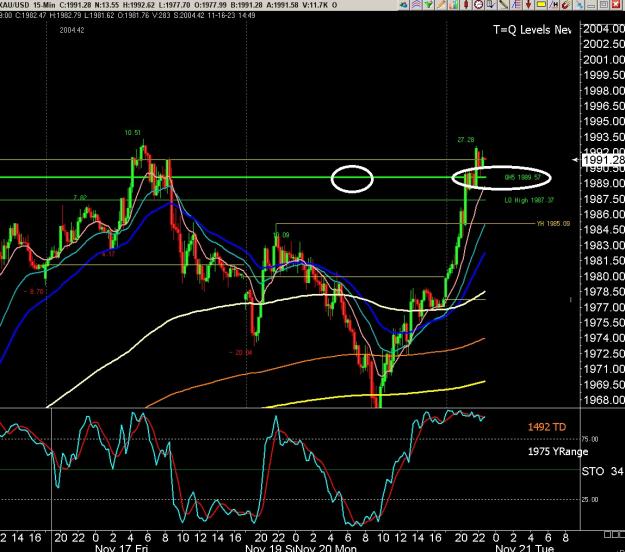The width and height of the screenshot is (625, 552).
Task: Click the 1968.00 price axis label
Action: tap(603, 400)
